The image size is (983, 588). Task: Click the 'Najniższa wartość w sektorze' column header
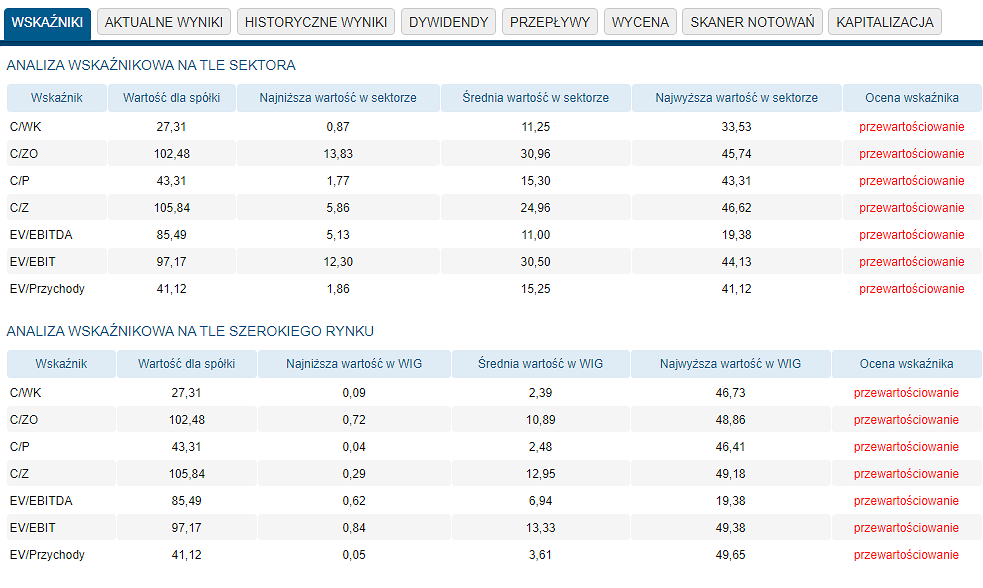tap(337, 98)
